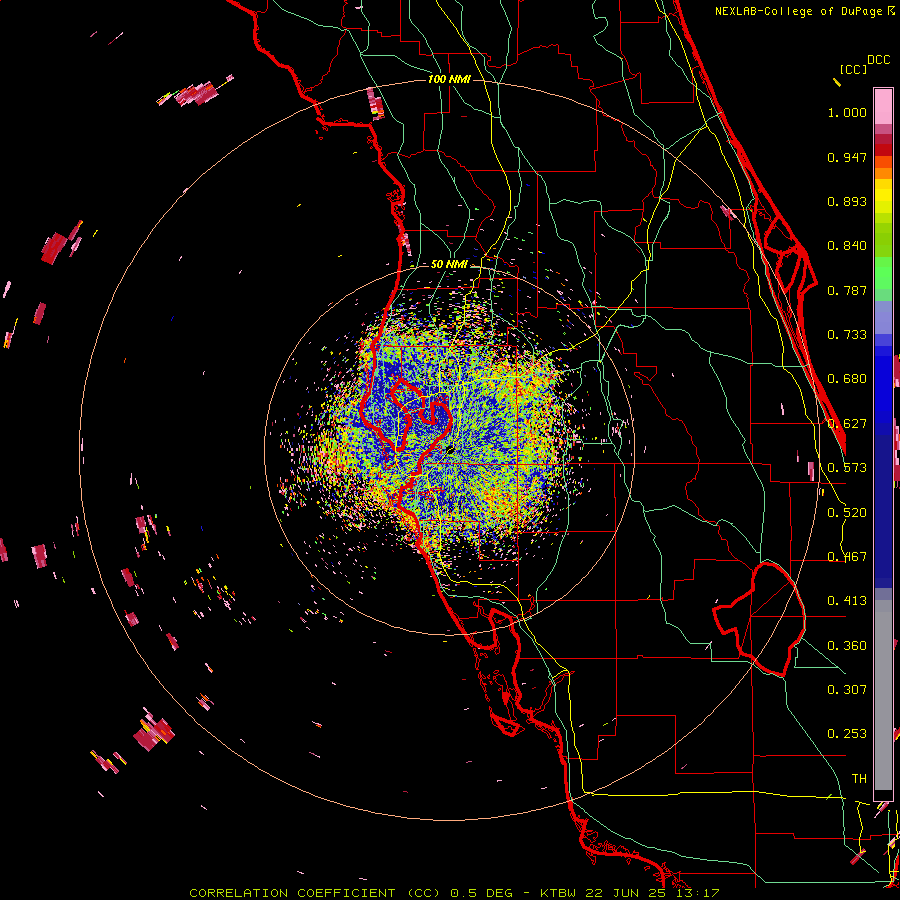This screenshot has width=900, height=900.
Task: Select the 0.520 color scale value
Action: 847,513
